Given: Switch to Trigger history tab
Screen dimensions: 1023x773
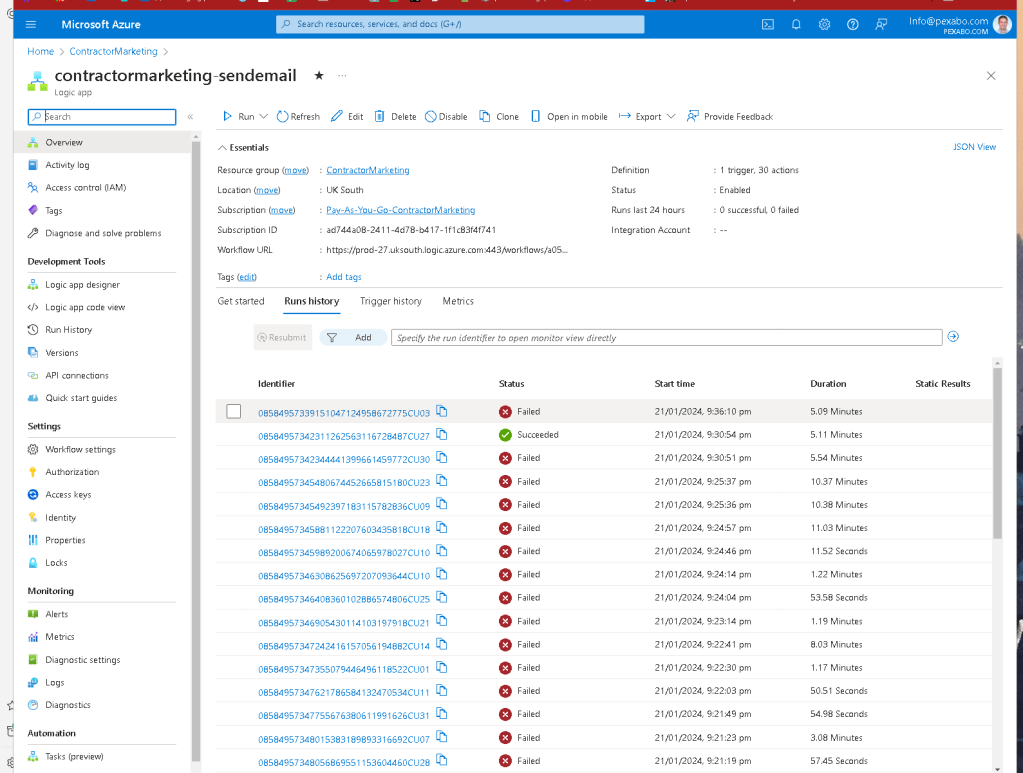Looking at the screenshot, I should 391,301.
